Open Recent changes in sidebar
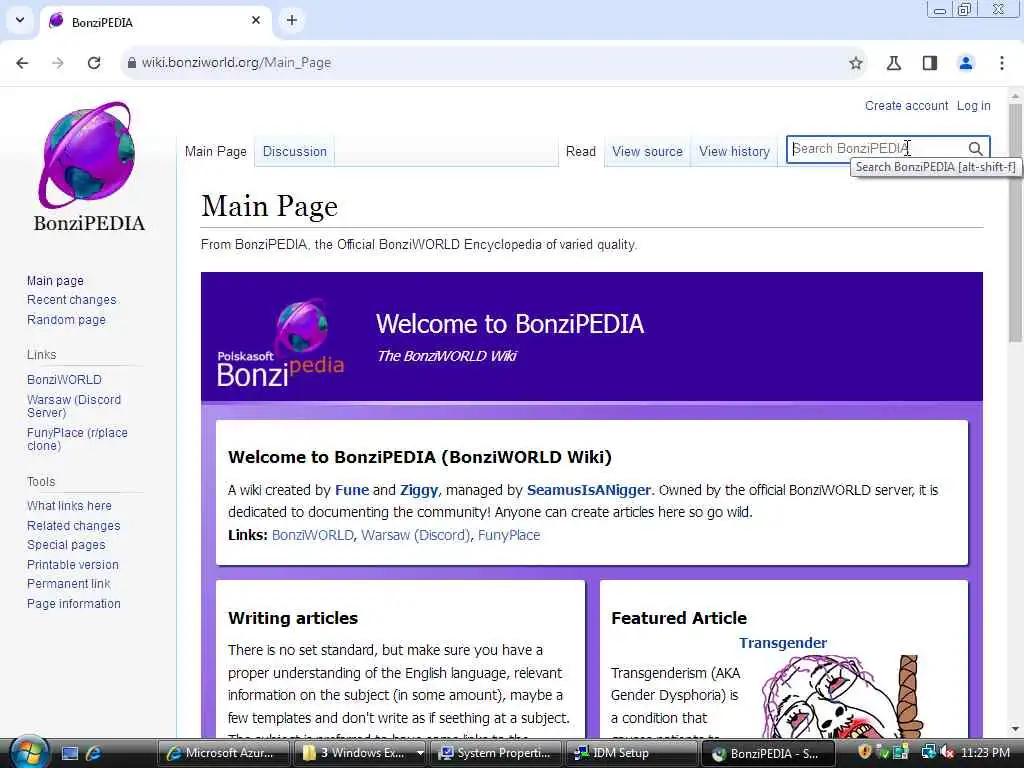Viewport: 1024px width, 768px height. tap(72, 300)
